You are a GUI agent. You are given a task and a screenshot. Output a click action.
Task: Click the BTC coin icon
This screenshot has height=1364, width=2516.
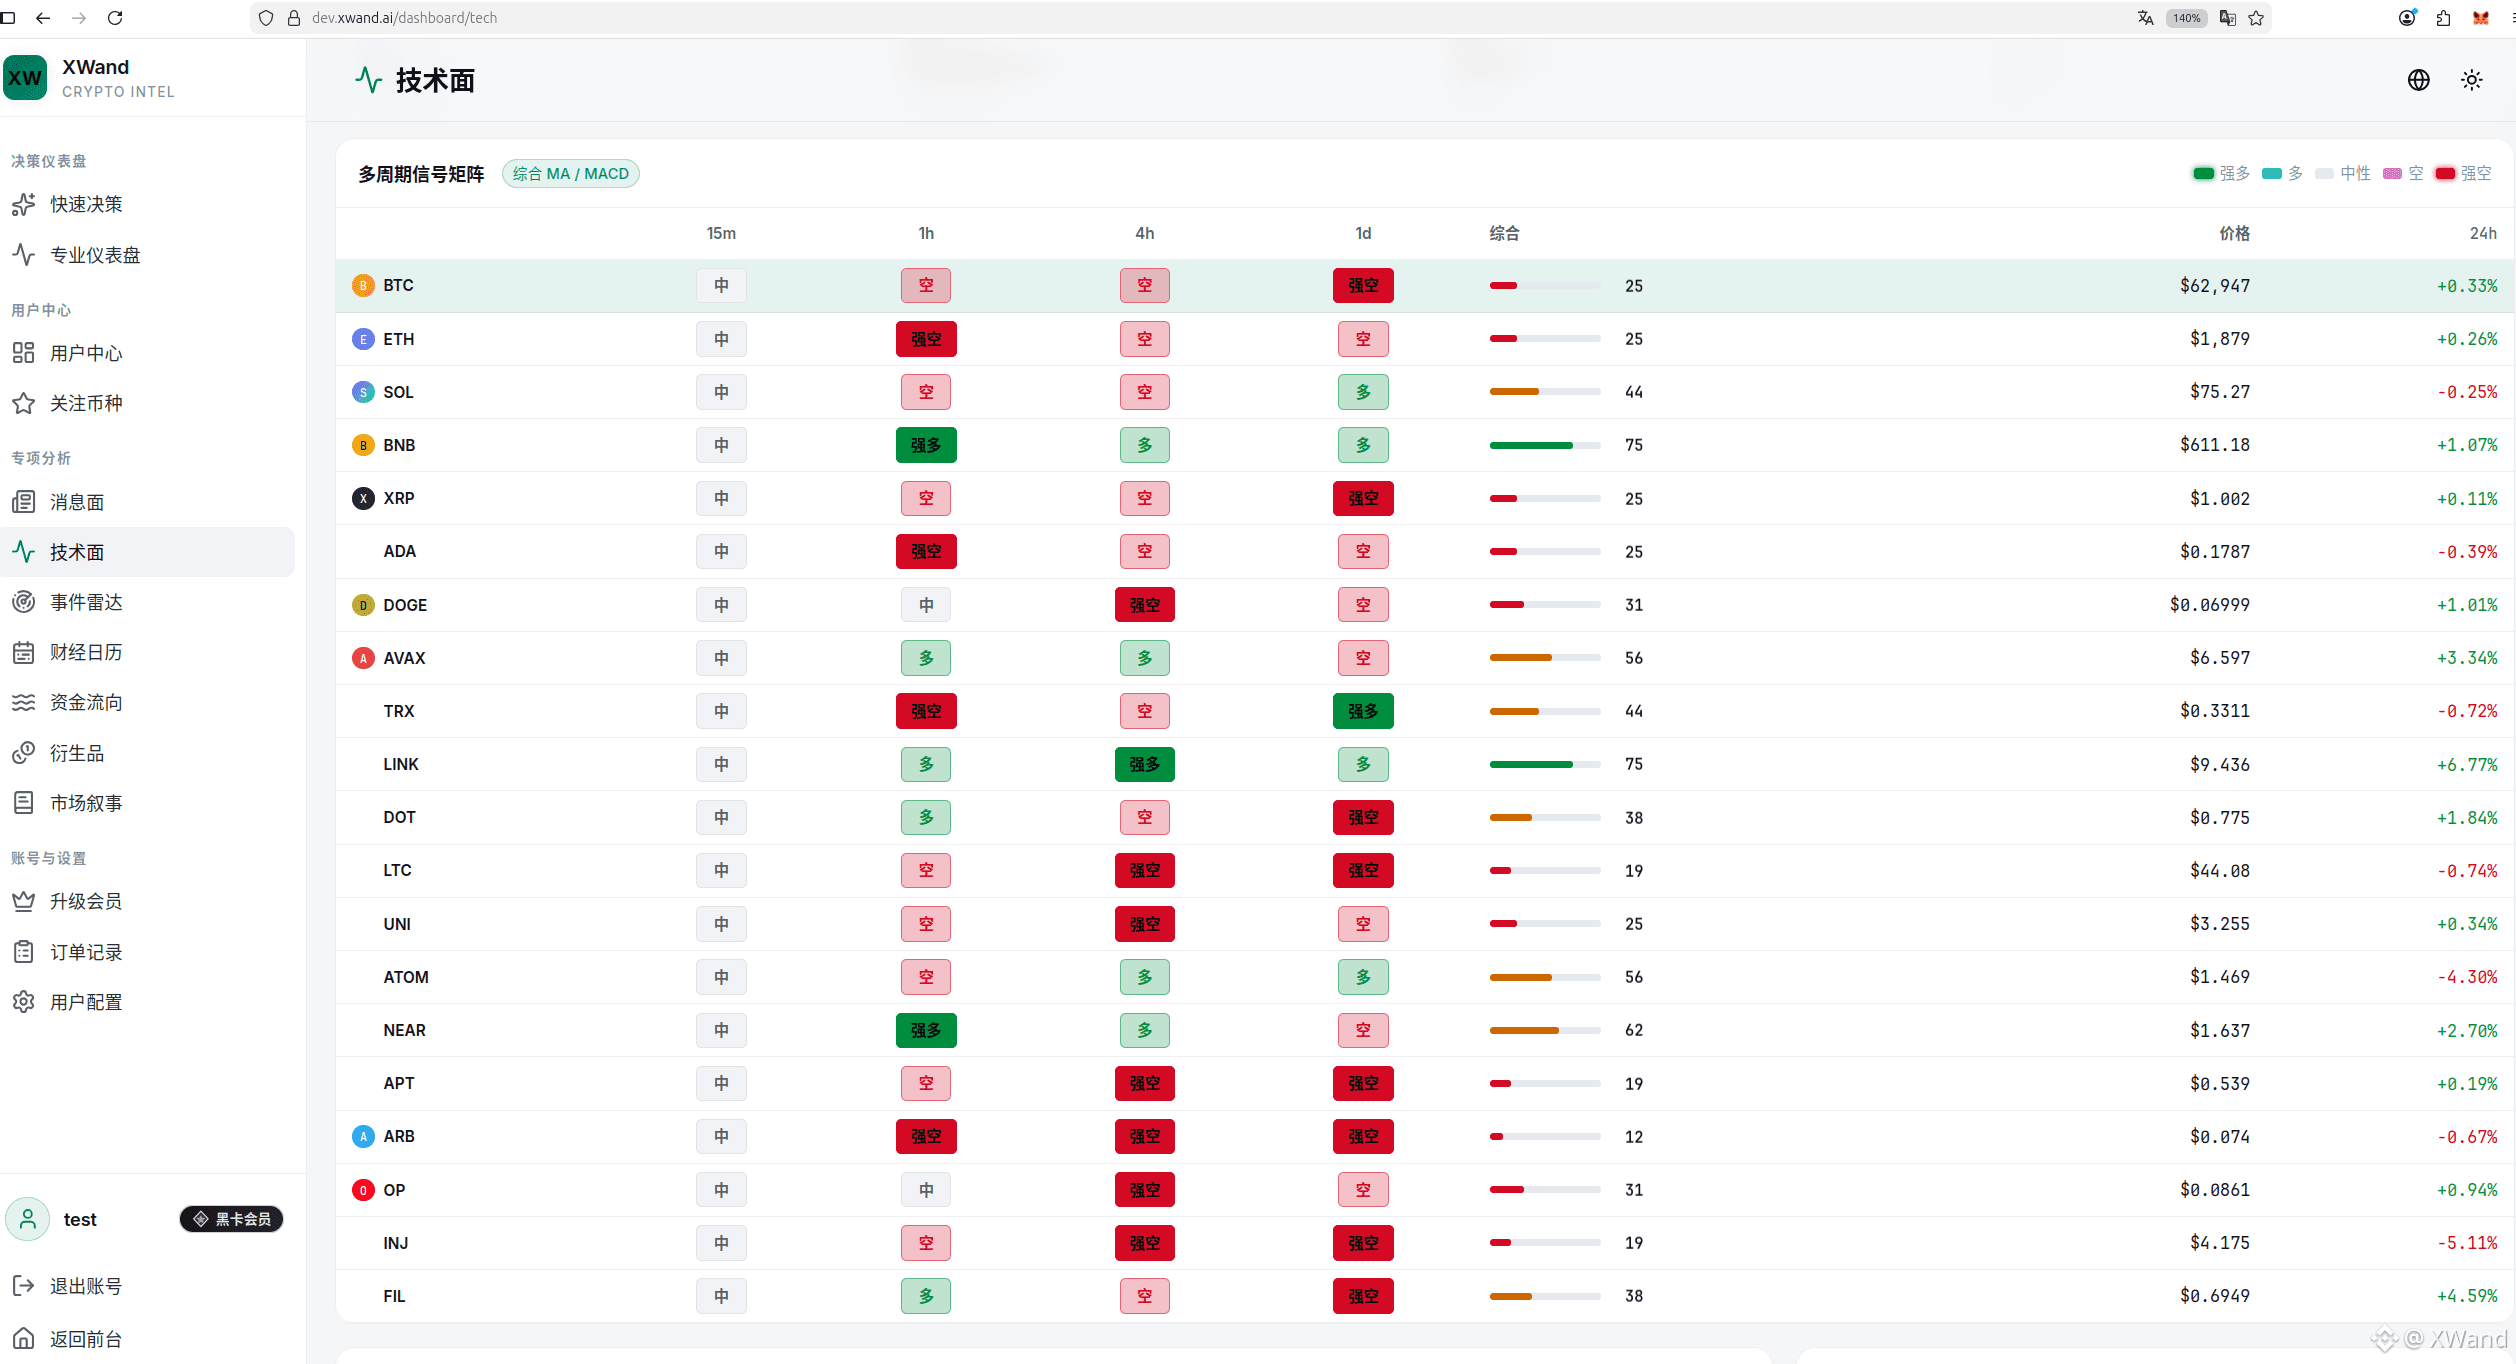(x=363, y=286)
